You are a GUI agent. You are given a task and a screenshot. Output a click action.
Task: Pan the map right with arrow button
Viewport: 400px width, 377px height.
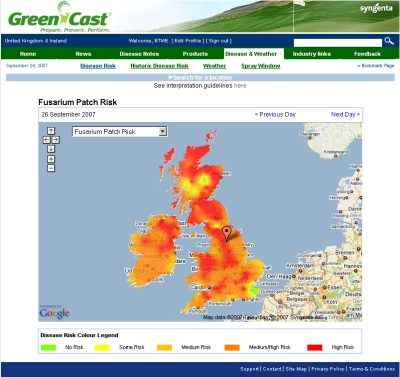tap(56, 140)
